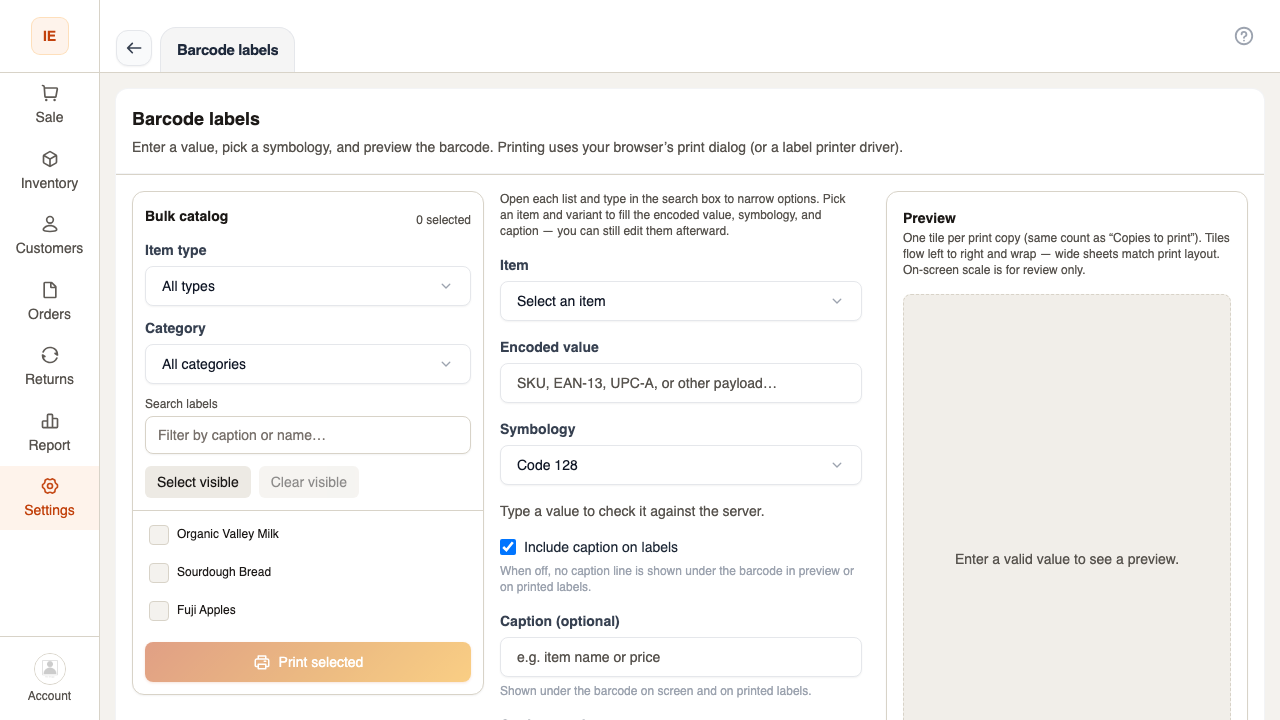Go back using the arrow button

coord(134,48)
